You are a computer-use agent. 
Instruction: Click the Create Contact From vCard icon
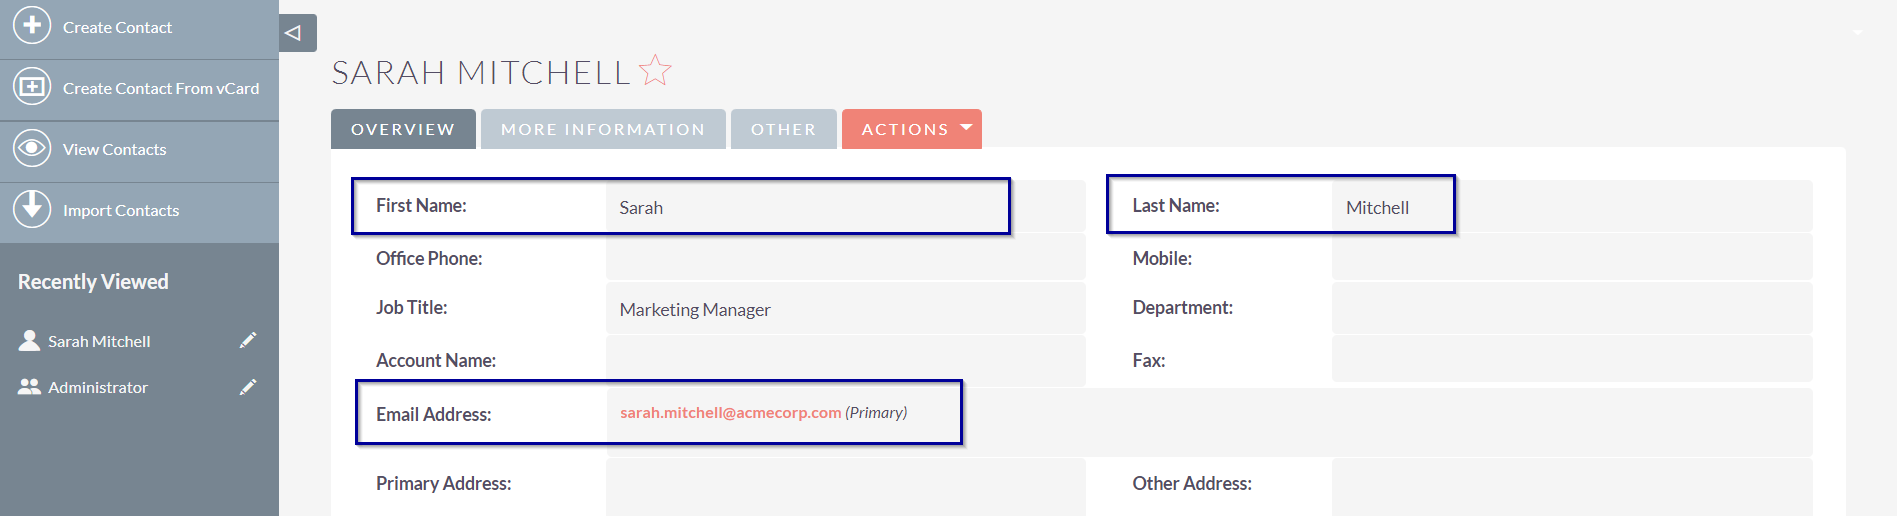[32, 87]
